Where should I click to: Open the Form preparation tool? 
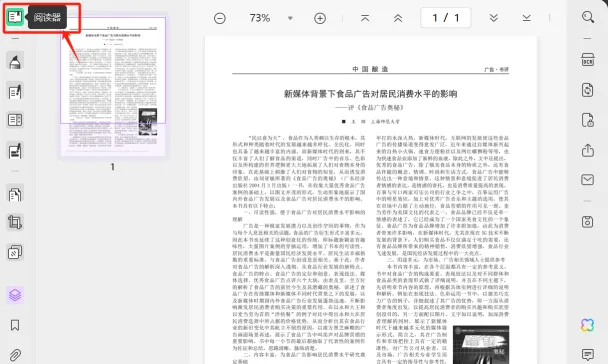[15, 120]
